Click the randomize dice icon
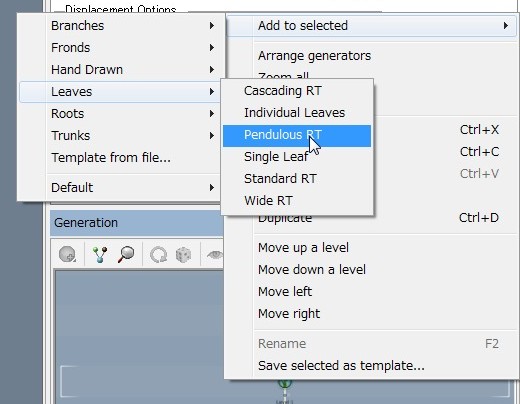The height and width of the screenshot is (404, 520). 183,255
